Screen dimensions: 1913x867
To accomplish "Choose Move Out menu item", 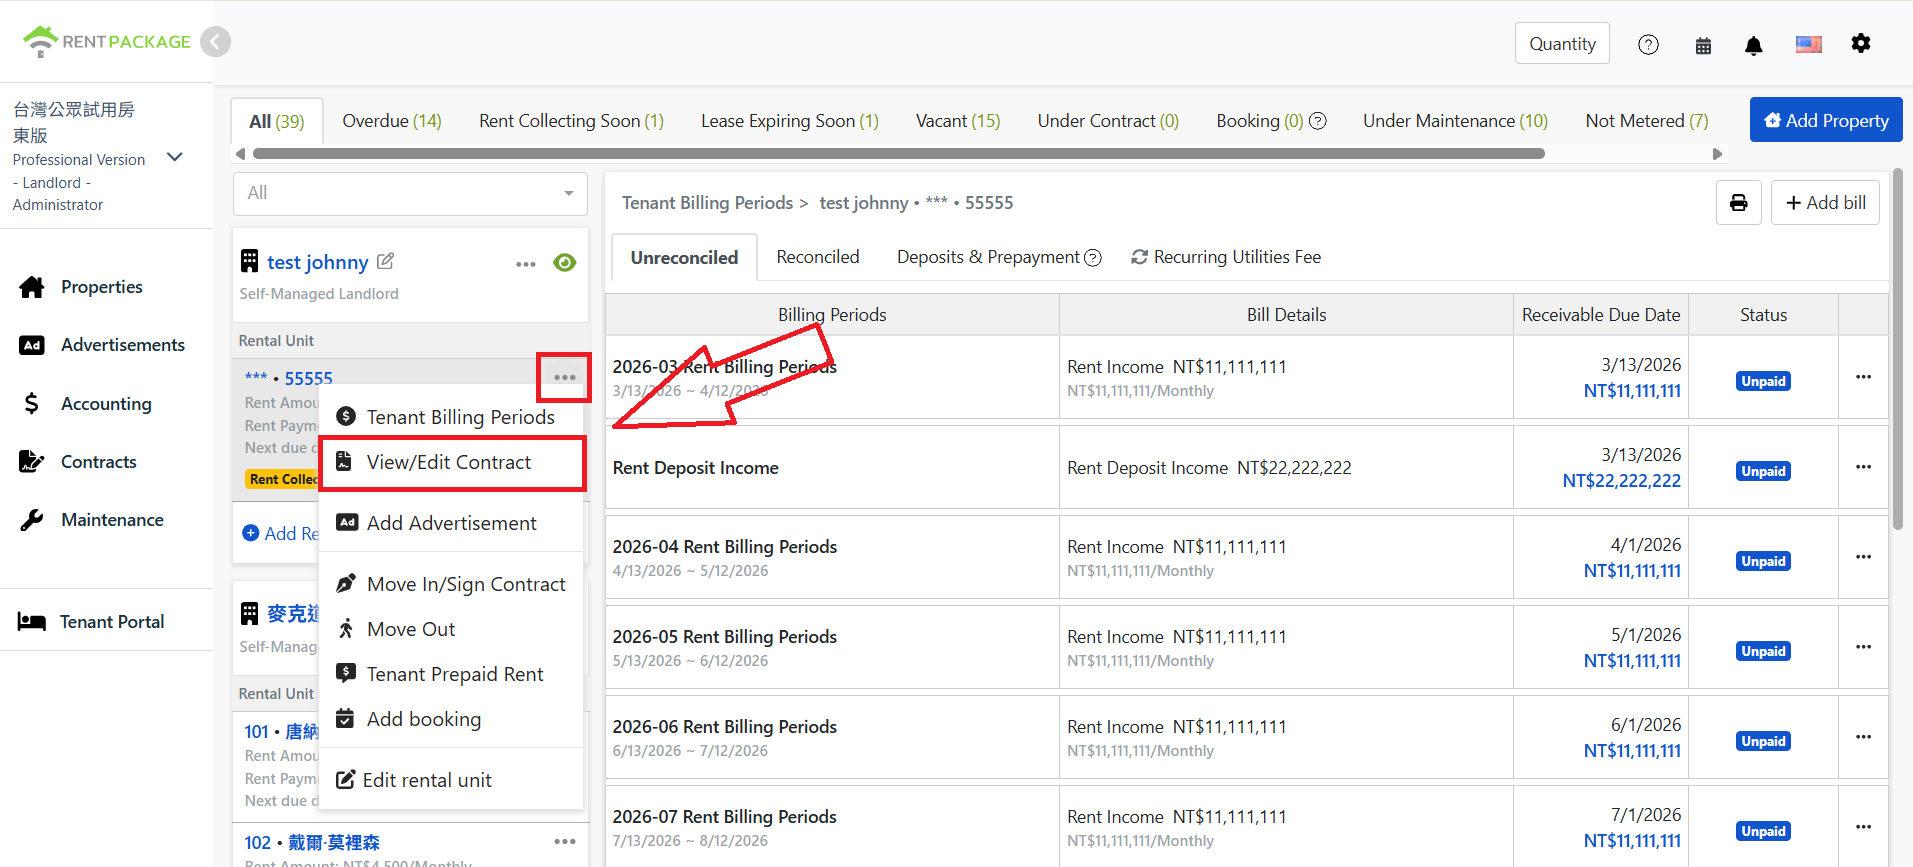I will 451,629.
